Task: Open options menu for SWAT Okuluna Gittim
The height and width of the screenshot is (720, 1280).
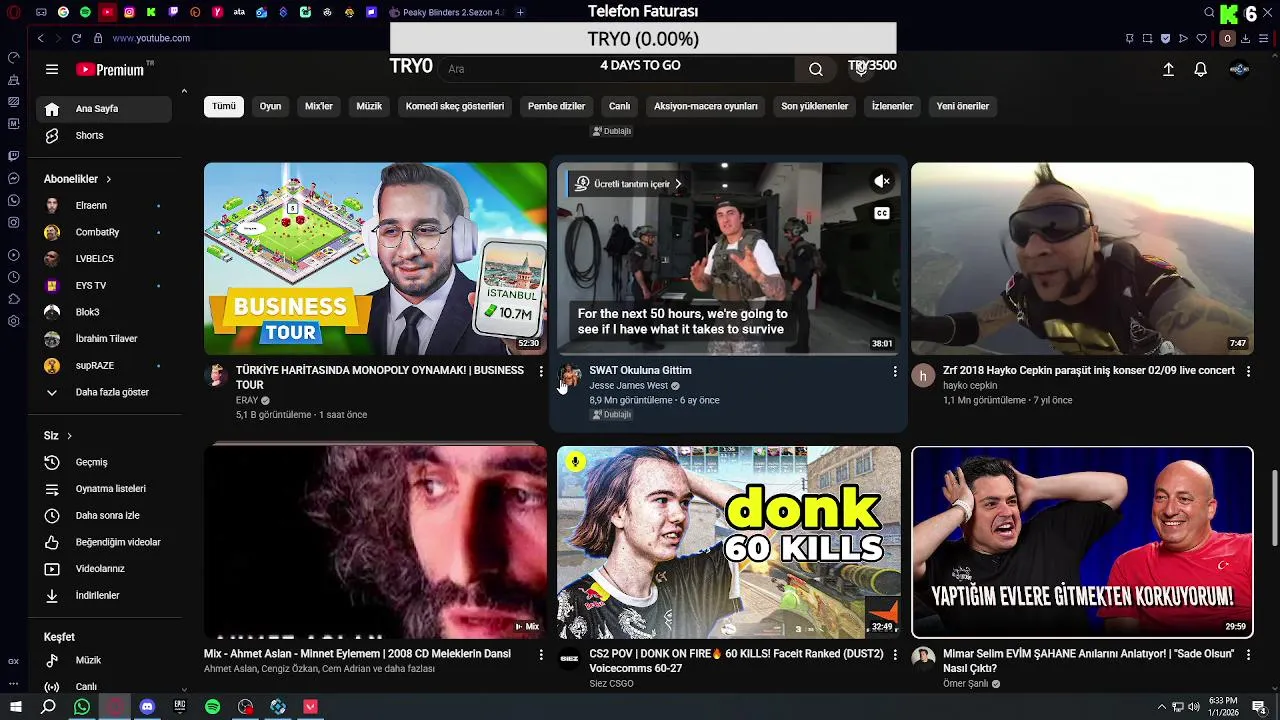Action: 895,371
